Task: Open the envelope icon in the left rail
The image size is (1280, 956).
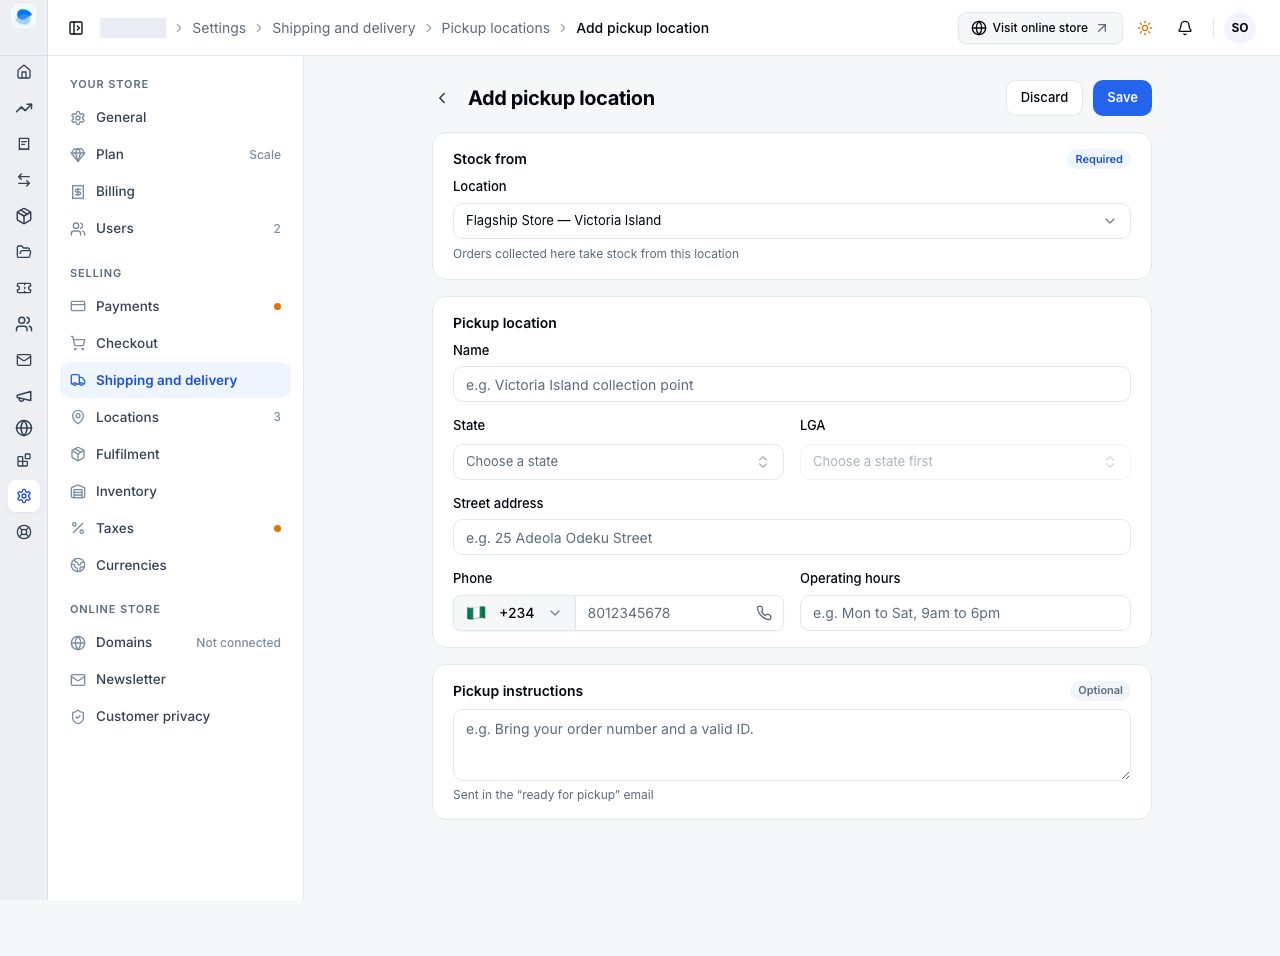Action: point(24,360)
